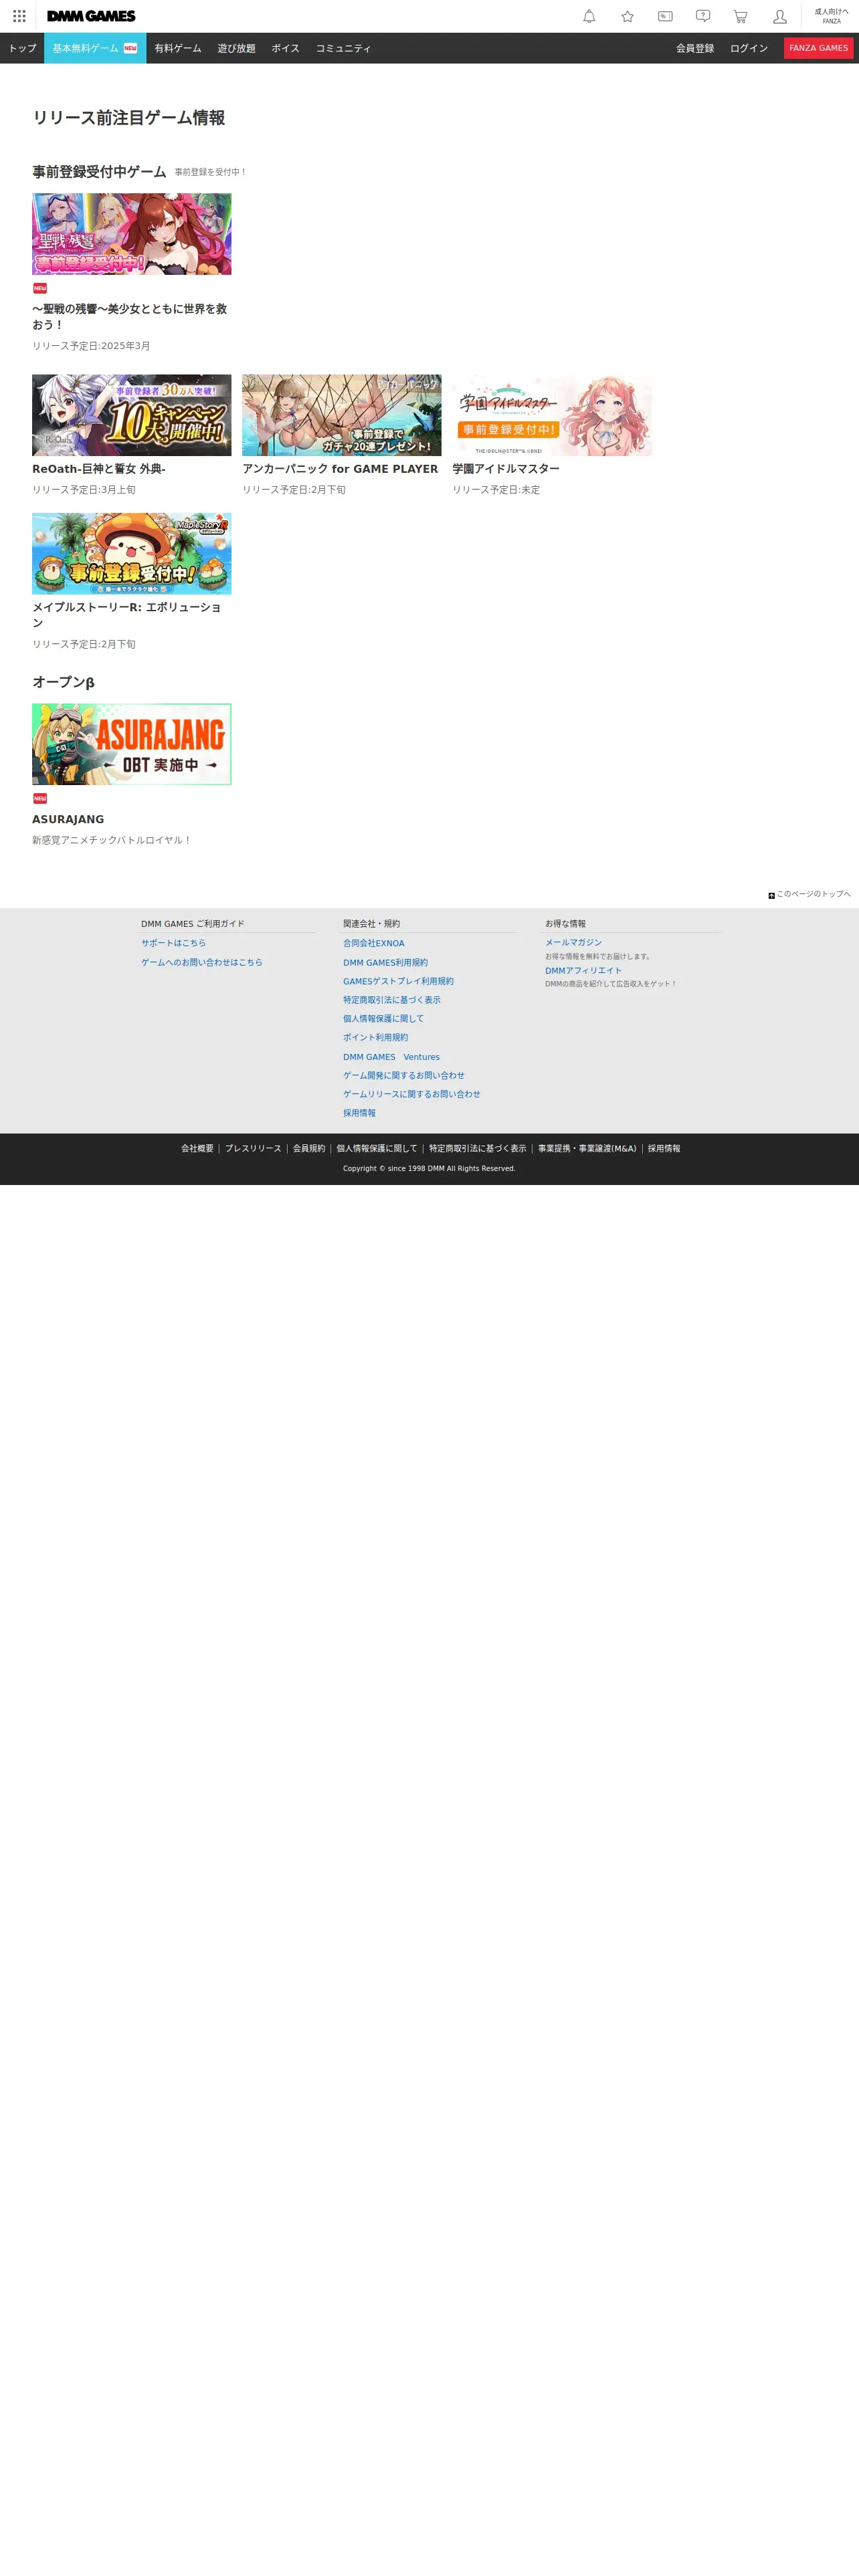Open the ASURAJANG OBT banner image

point(132,744)
